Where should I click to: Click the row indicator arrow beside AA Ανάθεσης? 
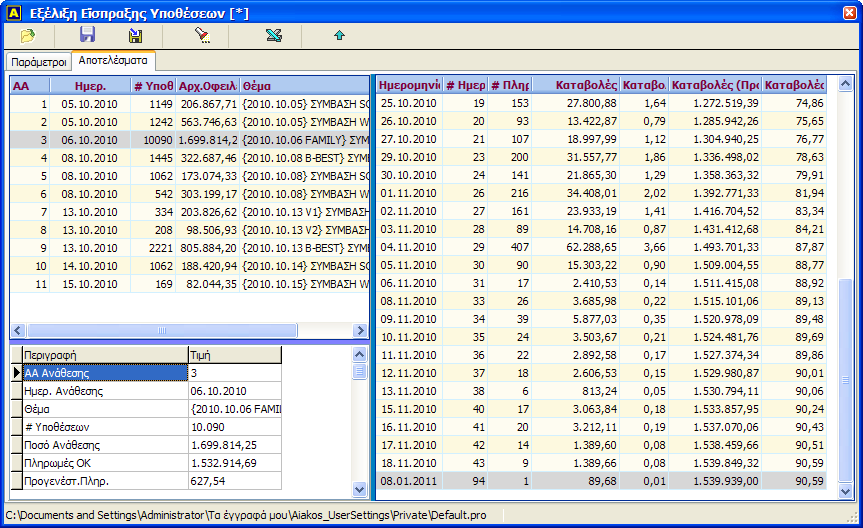point(17,373)
